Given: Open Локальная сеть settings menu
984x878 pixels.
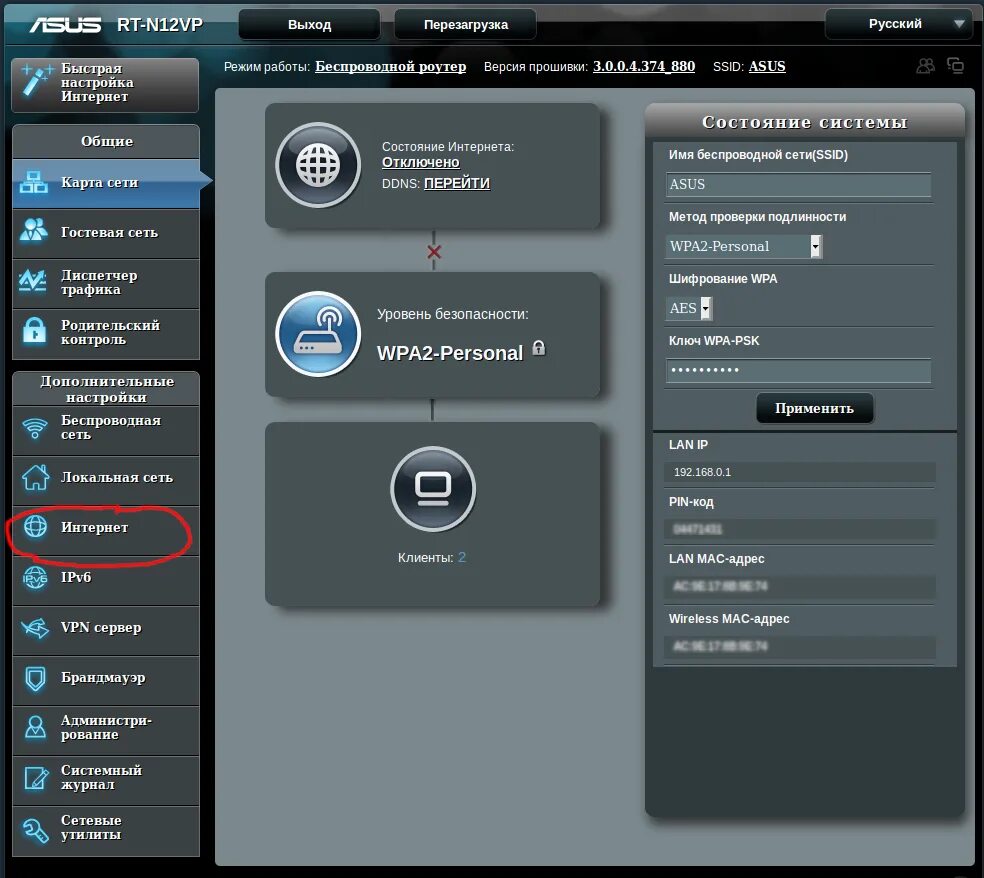Looking at the screenshot, I should tap(106, 480).
